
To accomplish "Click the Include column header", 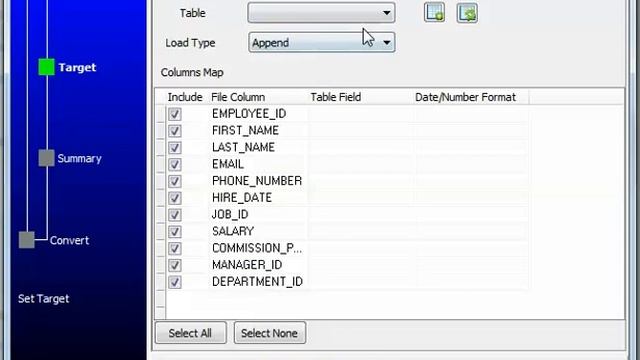I will (x=185, y=97).
